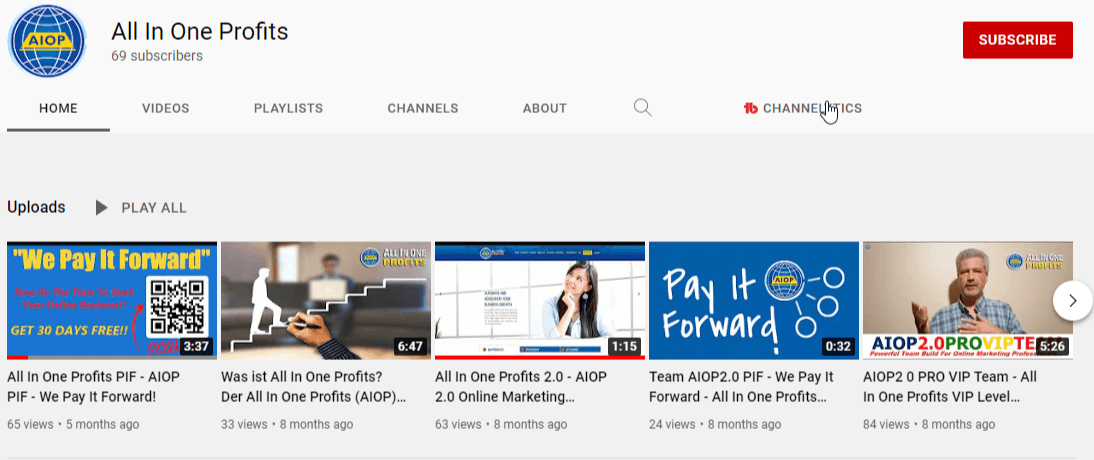Click the 1:15 duration badge

point(624,346)
